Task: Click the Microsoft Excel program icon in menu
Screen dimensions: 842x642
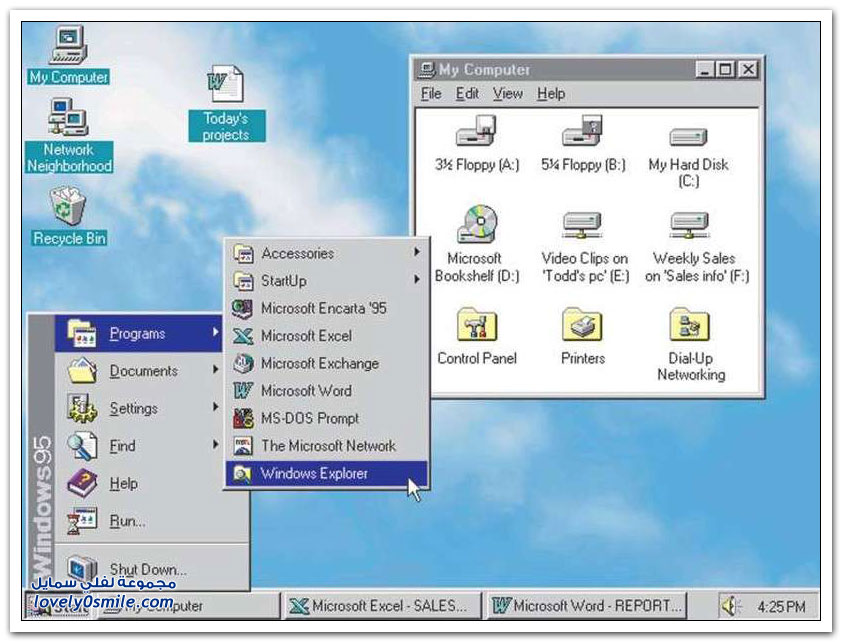Action: [243, 336]
